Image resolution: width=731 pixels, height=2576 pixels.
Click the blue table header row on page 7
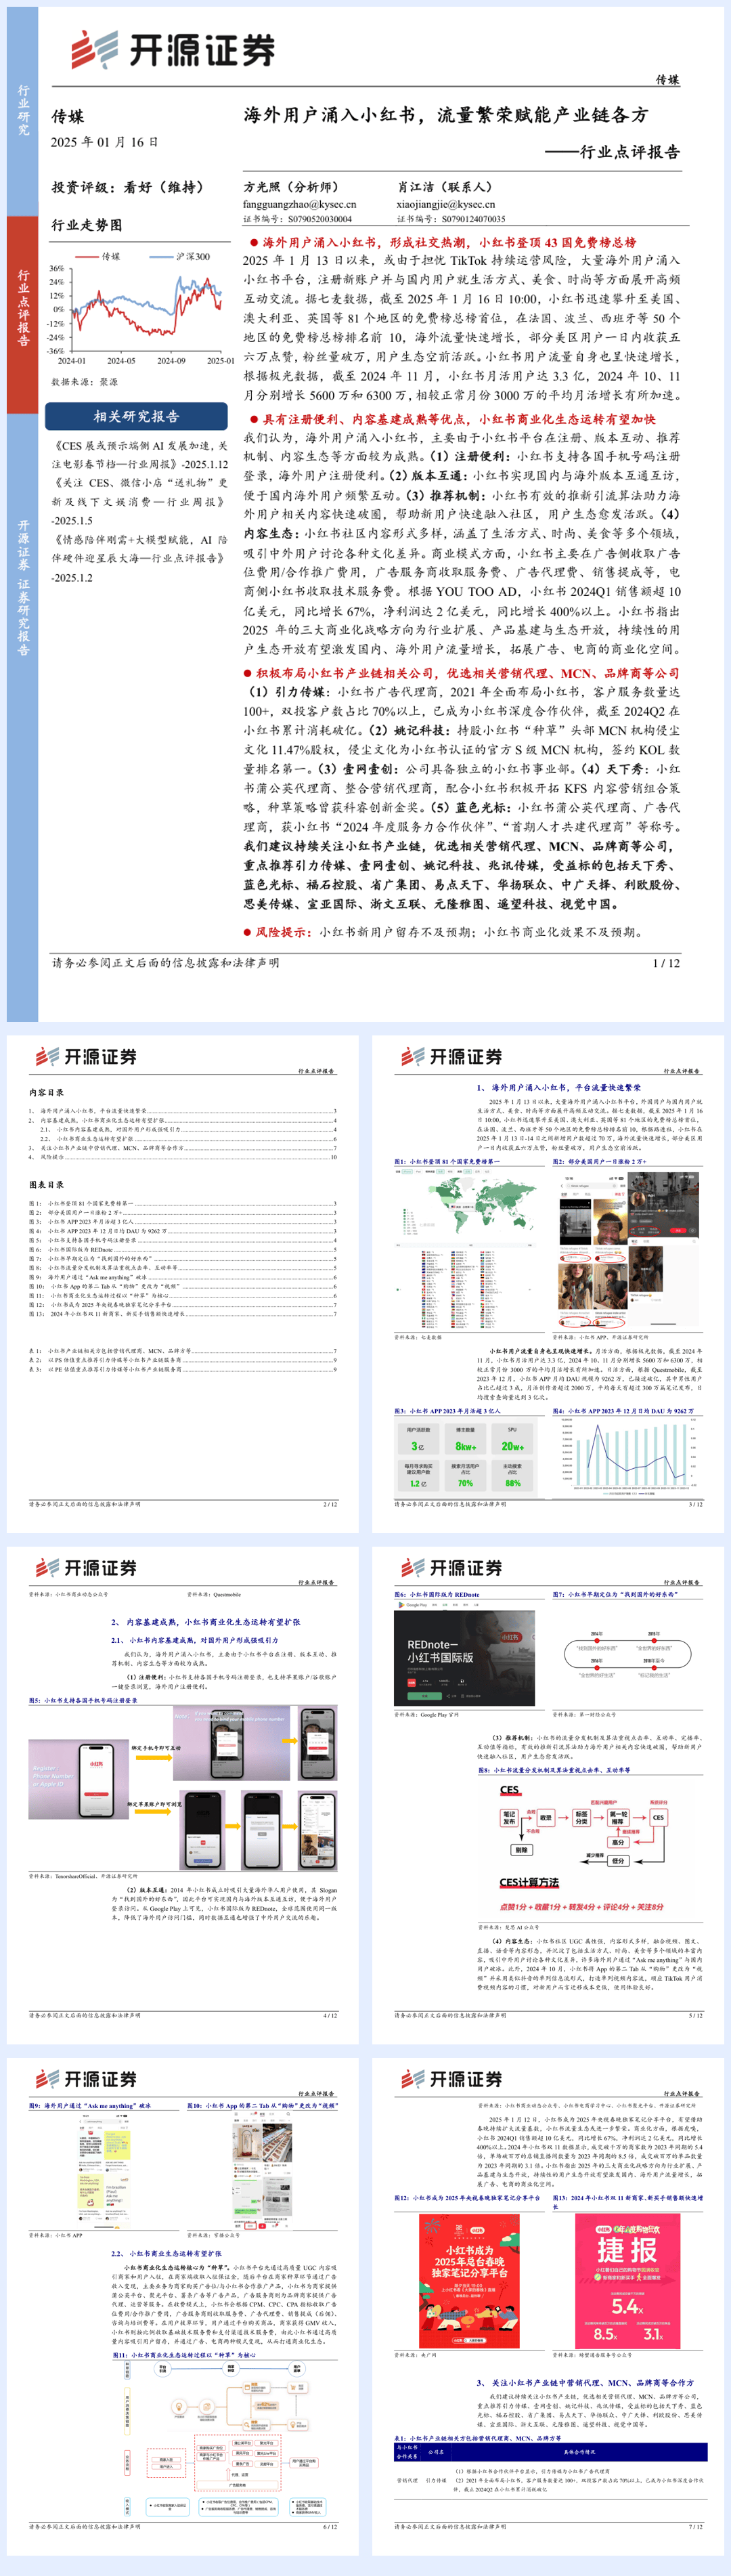click(550, 2452)
